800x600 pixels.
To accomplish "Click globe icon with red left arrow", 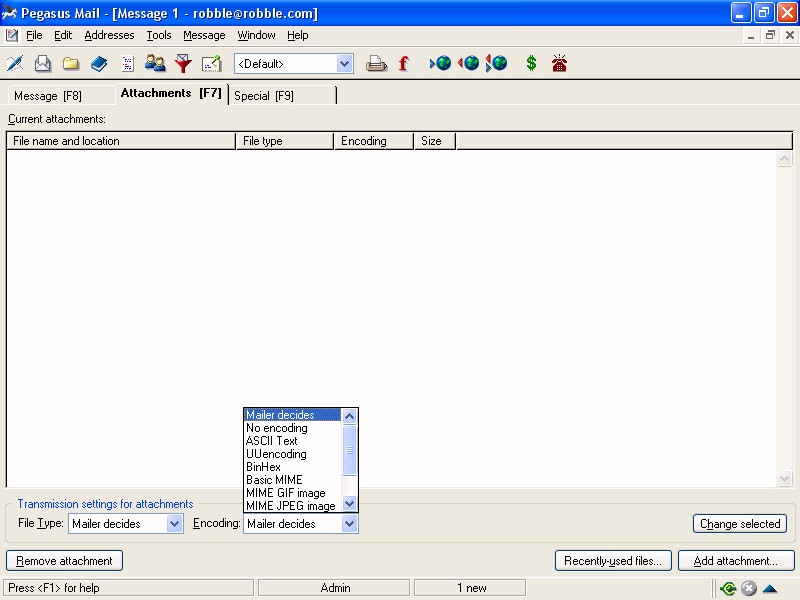I will click(x=468, y=63).
